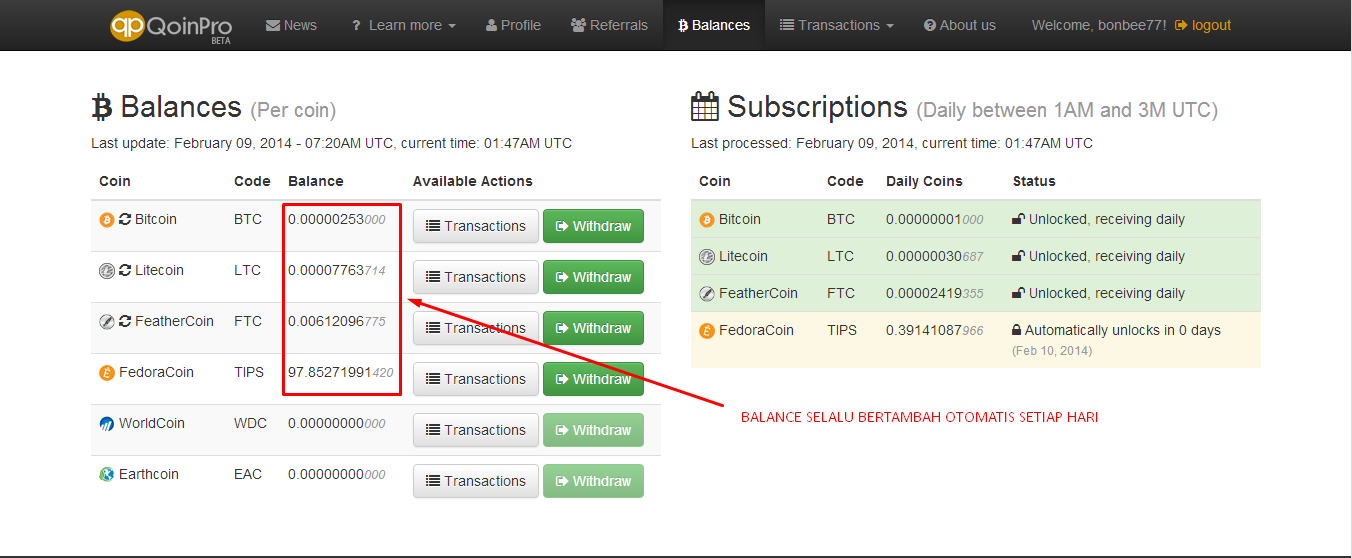Open the News page
Image resolution: width=1352 pixels, height=558 pixels.
pyautogui.click(x=291, y=25)
